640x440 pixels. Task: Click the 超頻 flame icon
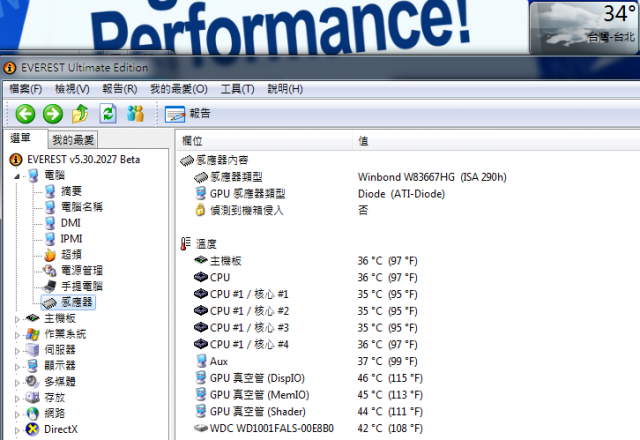[50, 255]
